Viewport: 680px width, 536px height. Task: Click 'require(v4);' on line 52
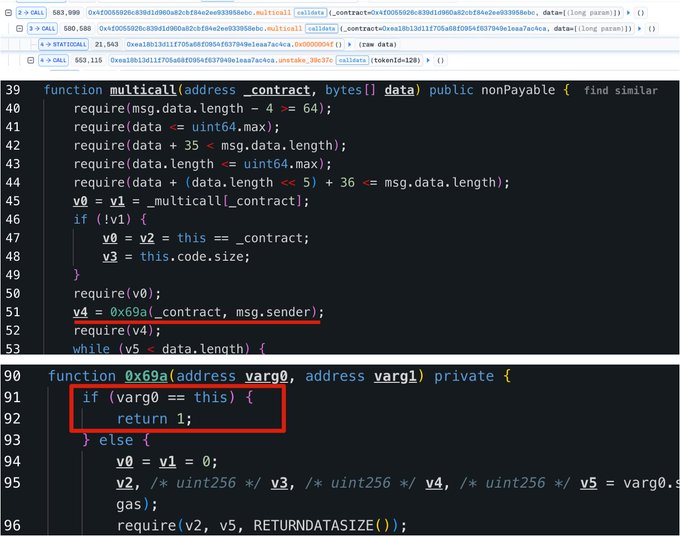117,331
